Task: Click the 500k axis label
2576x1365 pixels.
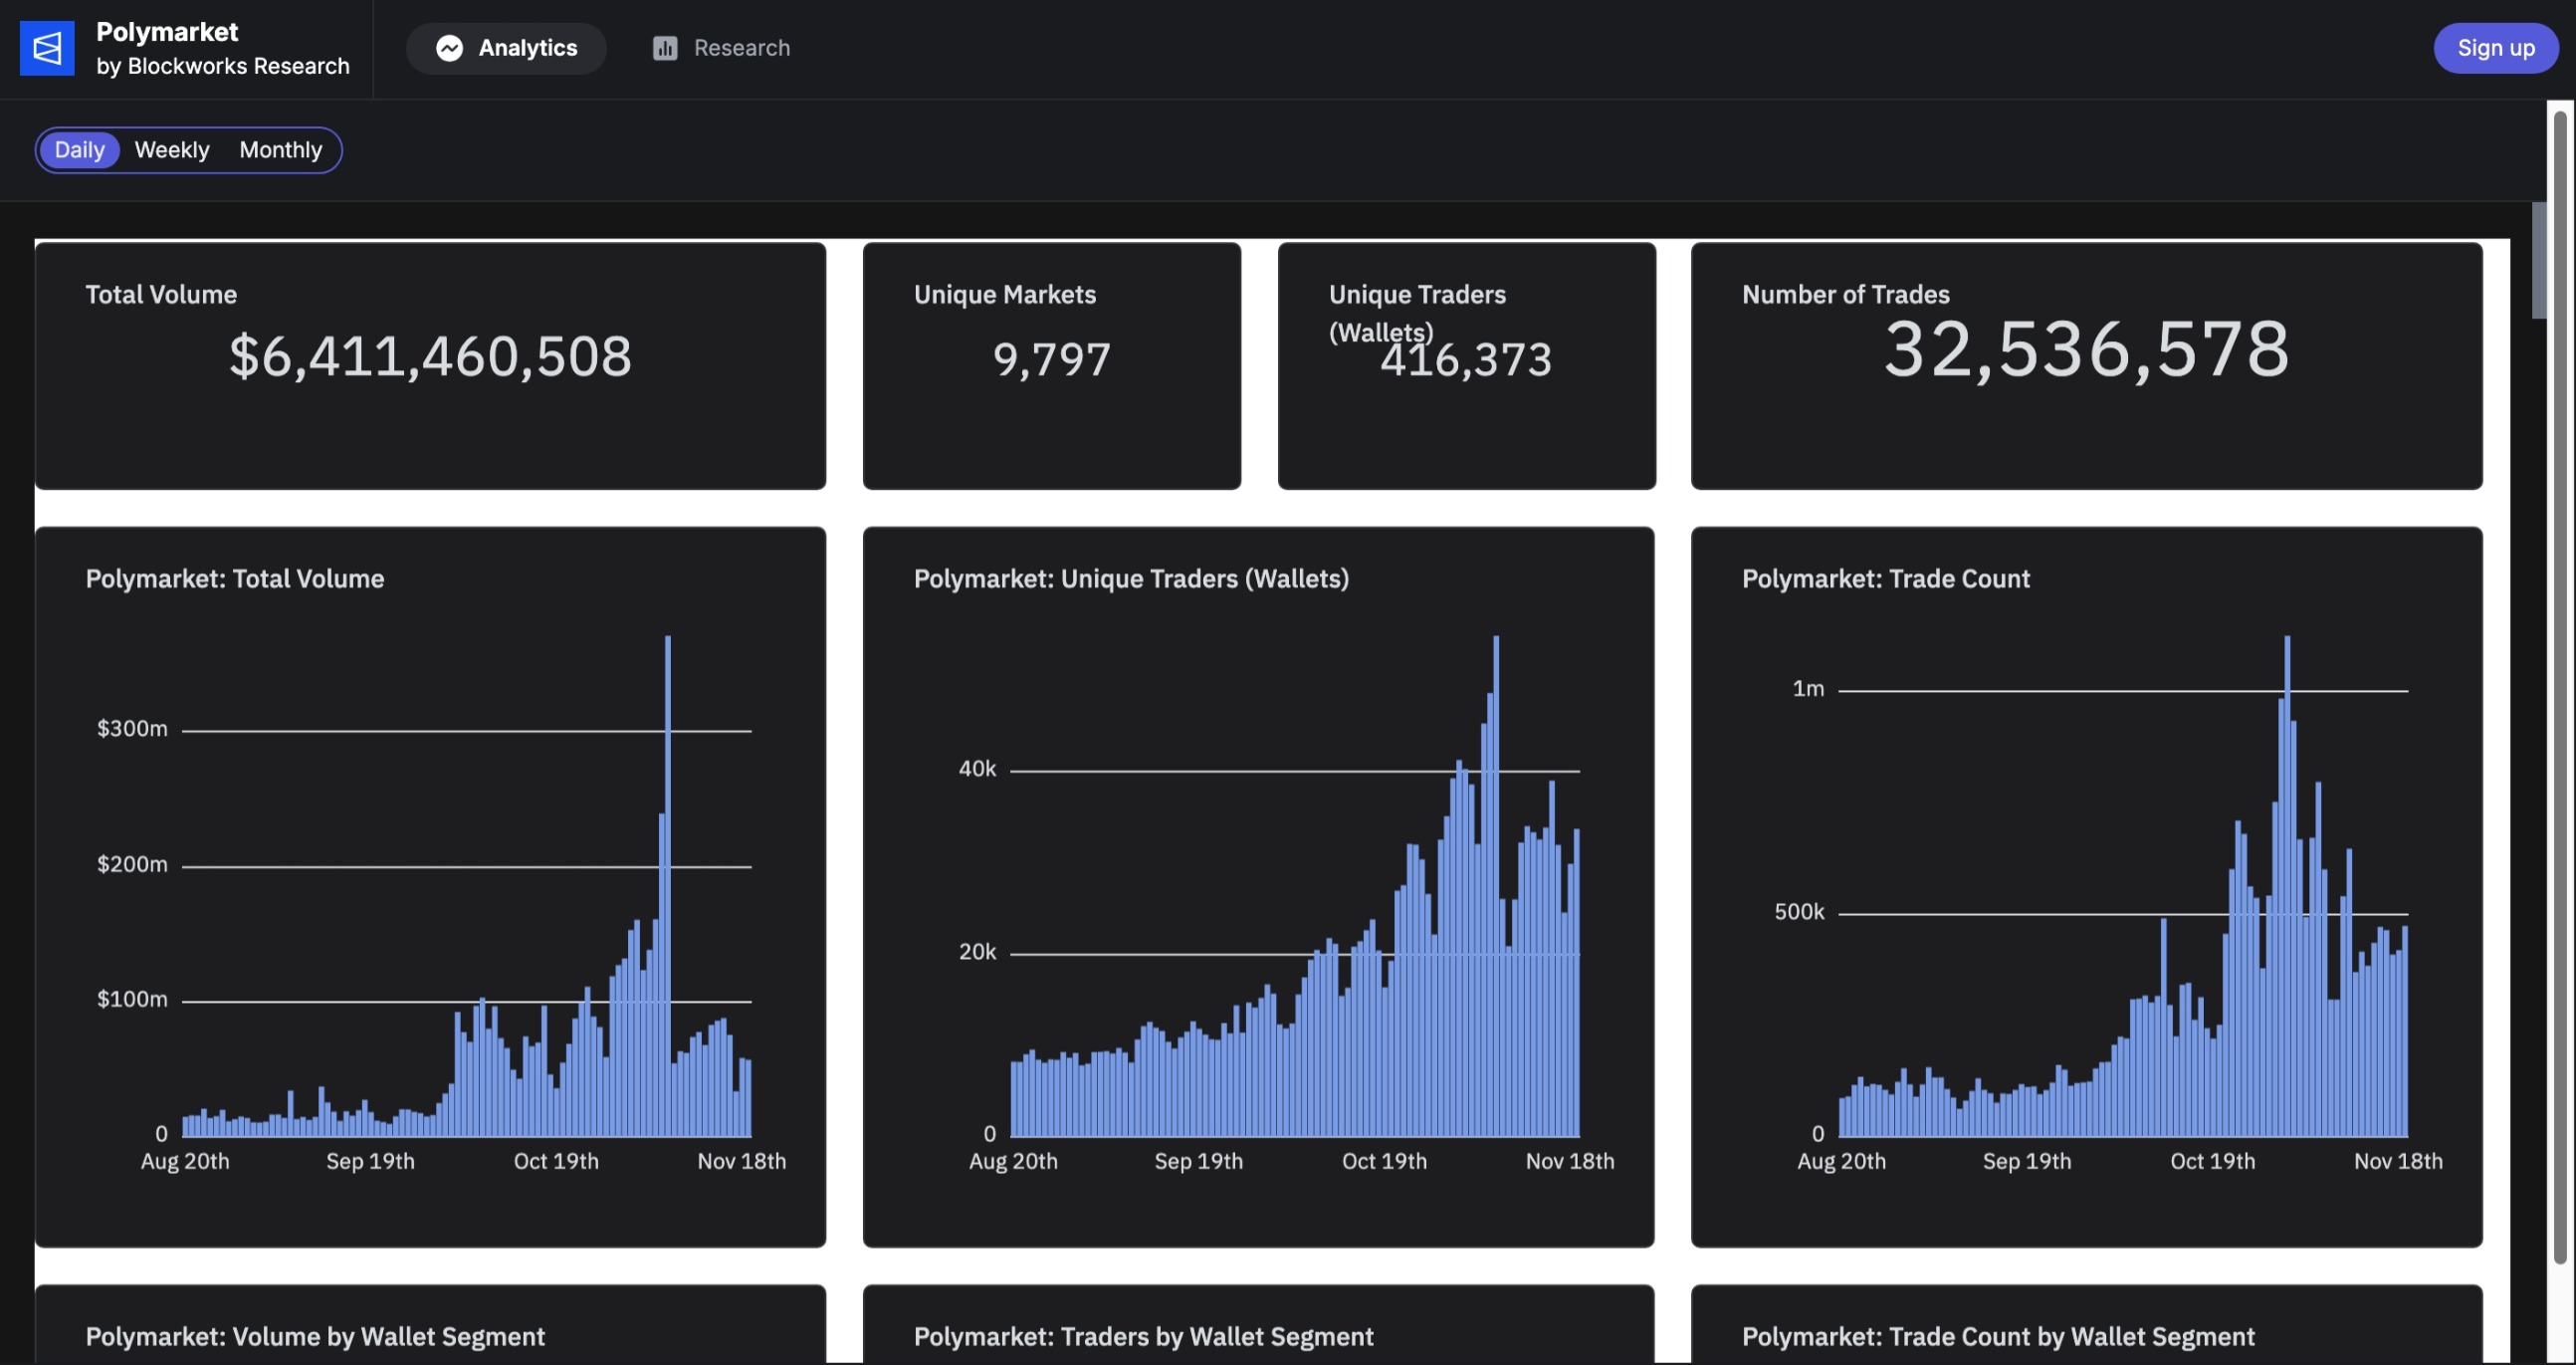Action: point(1799,912)
